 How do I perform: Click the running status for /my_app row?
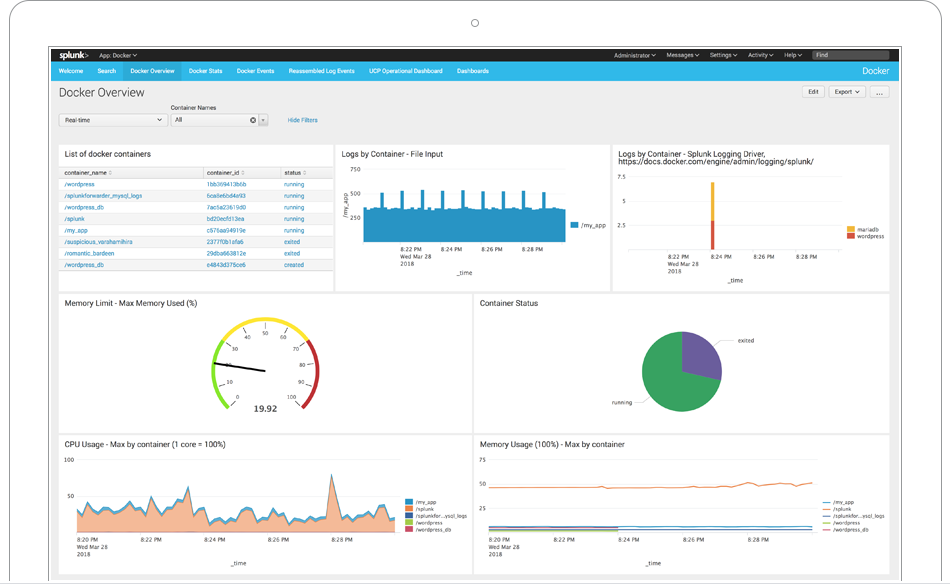point(294,230)
